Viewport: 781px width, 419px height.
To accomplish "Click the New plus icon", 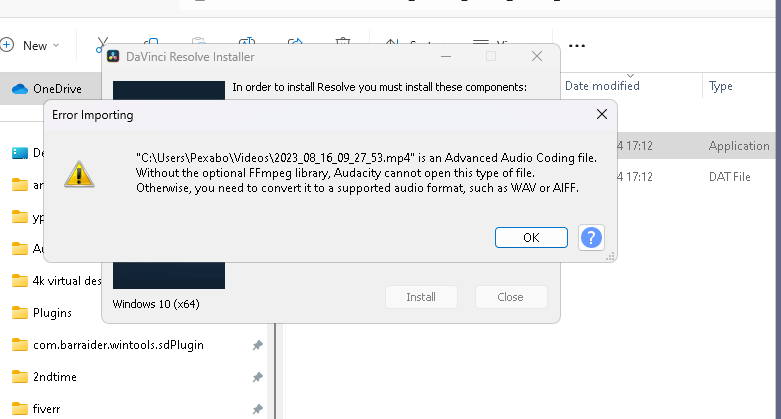I will [7, 45].
